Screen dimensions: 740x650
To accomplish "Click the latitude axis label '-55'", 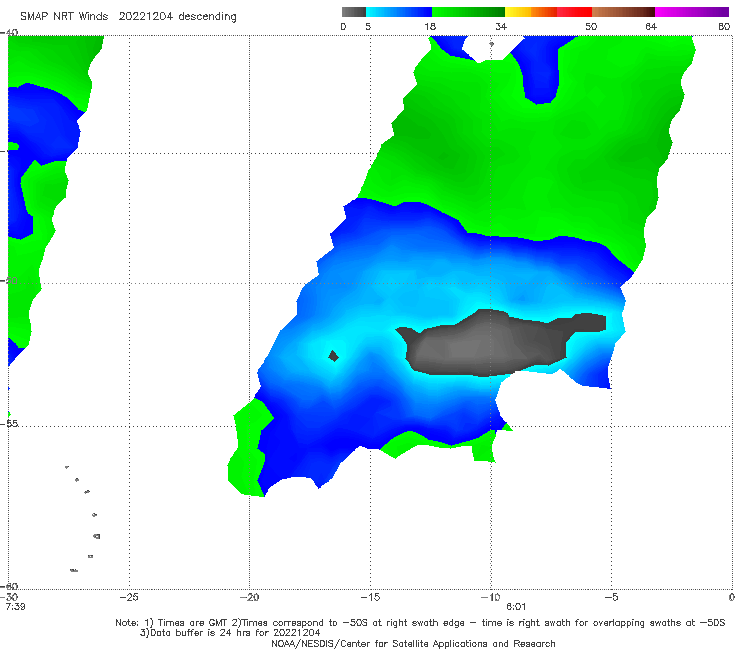I will coord(9,423).
